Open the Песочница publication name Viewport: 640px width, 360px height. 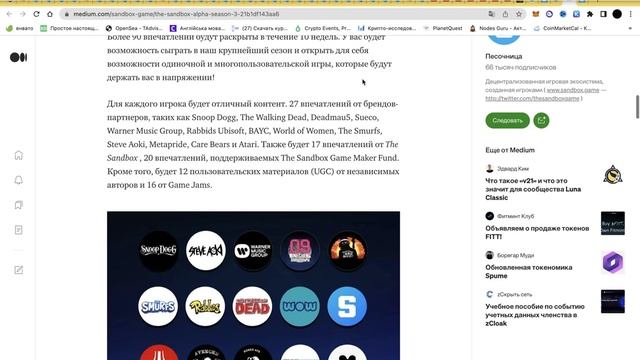pos(504,56)
